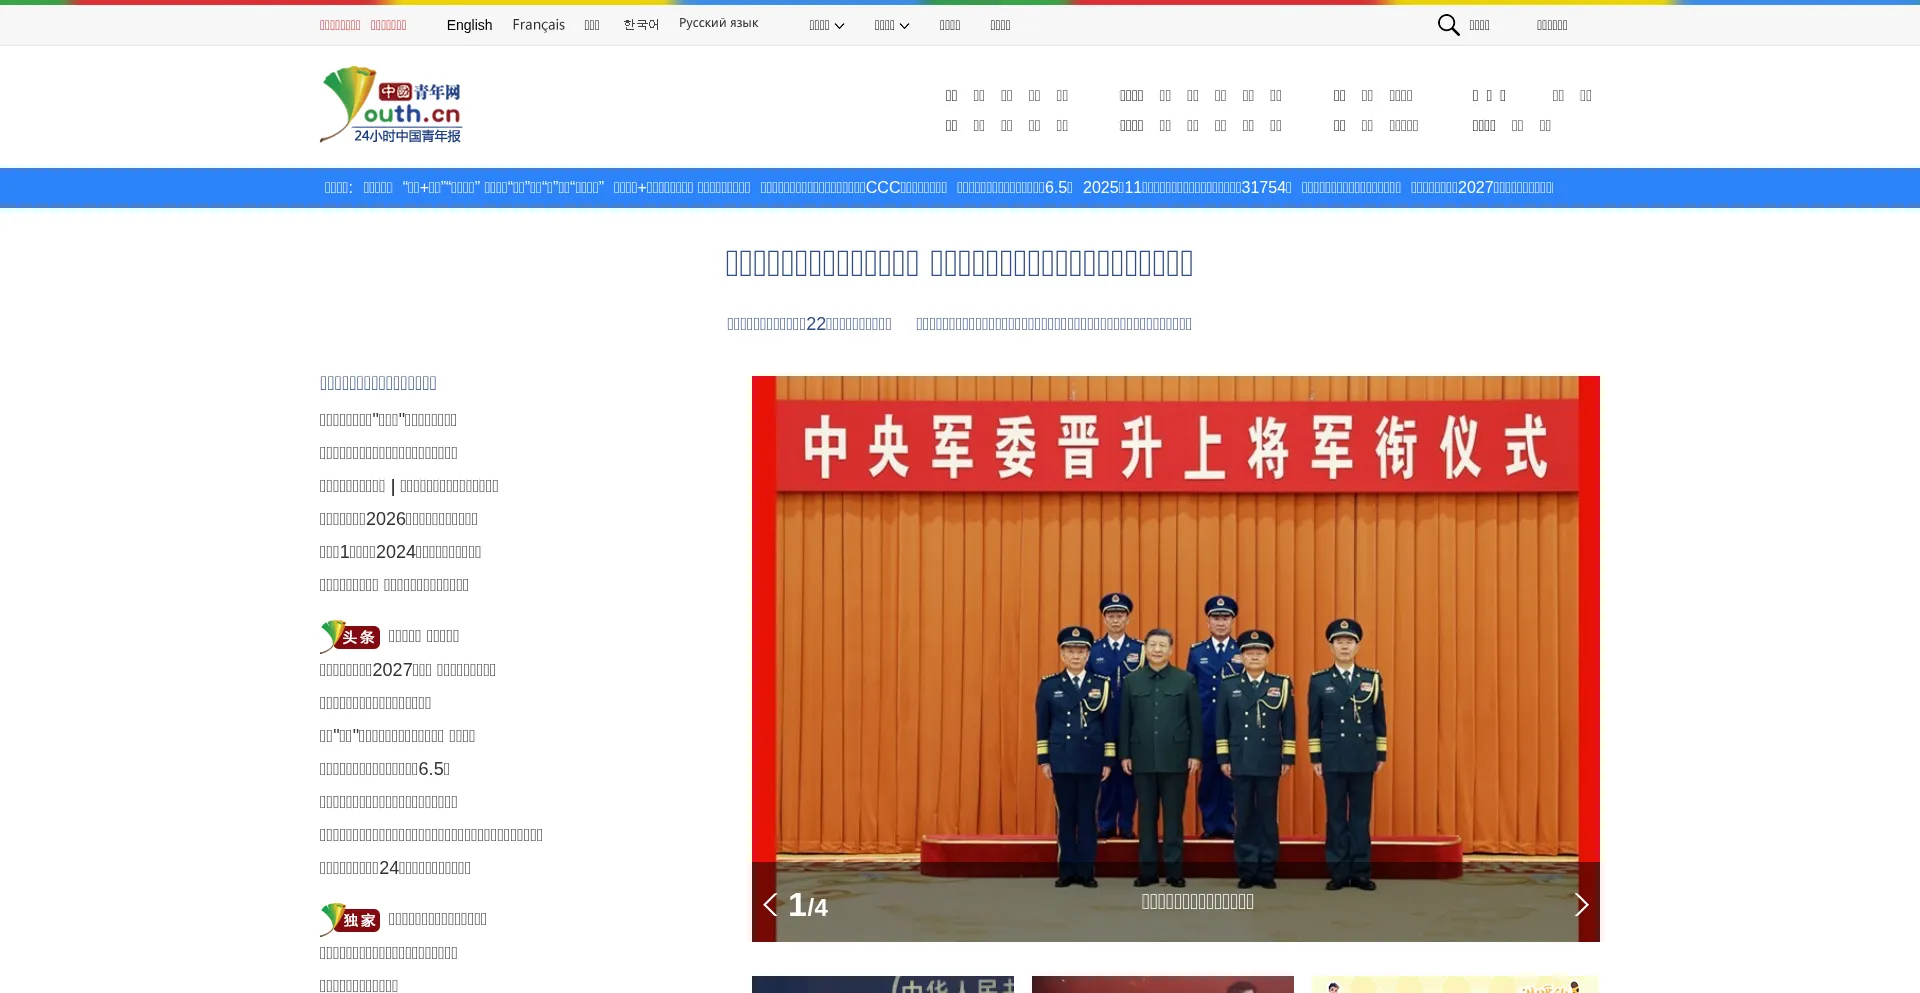
Task: Click the 独家 exclusives badge icon
Action: pyautogui.click(x=350, y=919)
